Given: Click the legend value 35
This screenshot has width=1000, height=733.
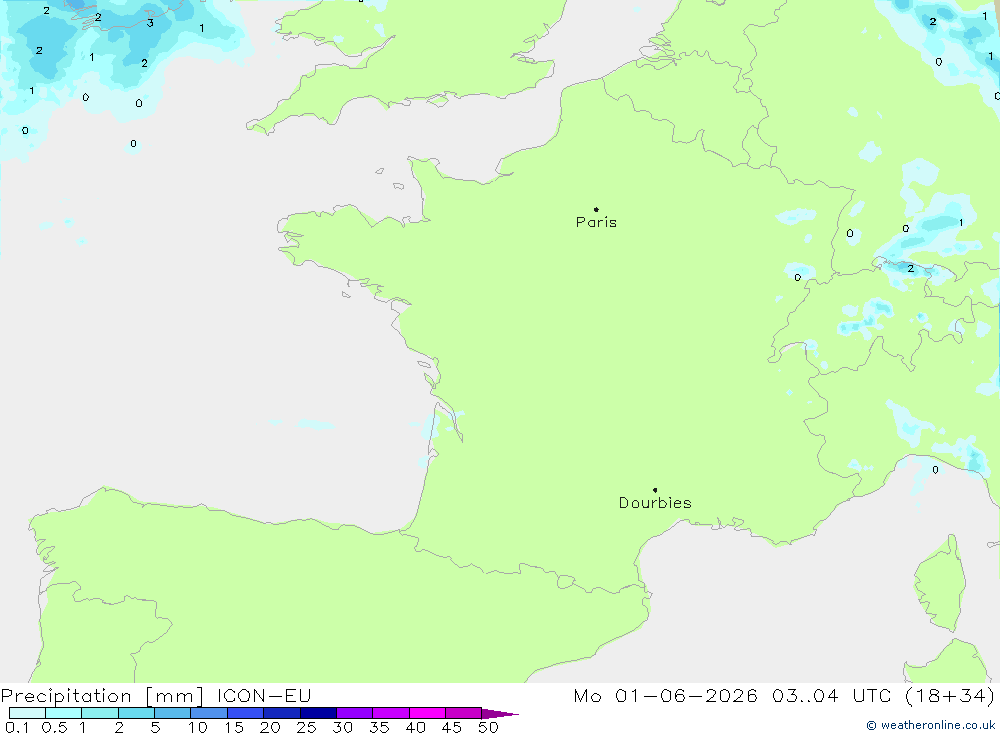Looking at the screenshot, I should [379, 727].
